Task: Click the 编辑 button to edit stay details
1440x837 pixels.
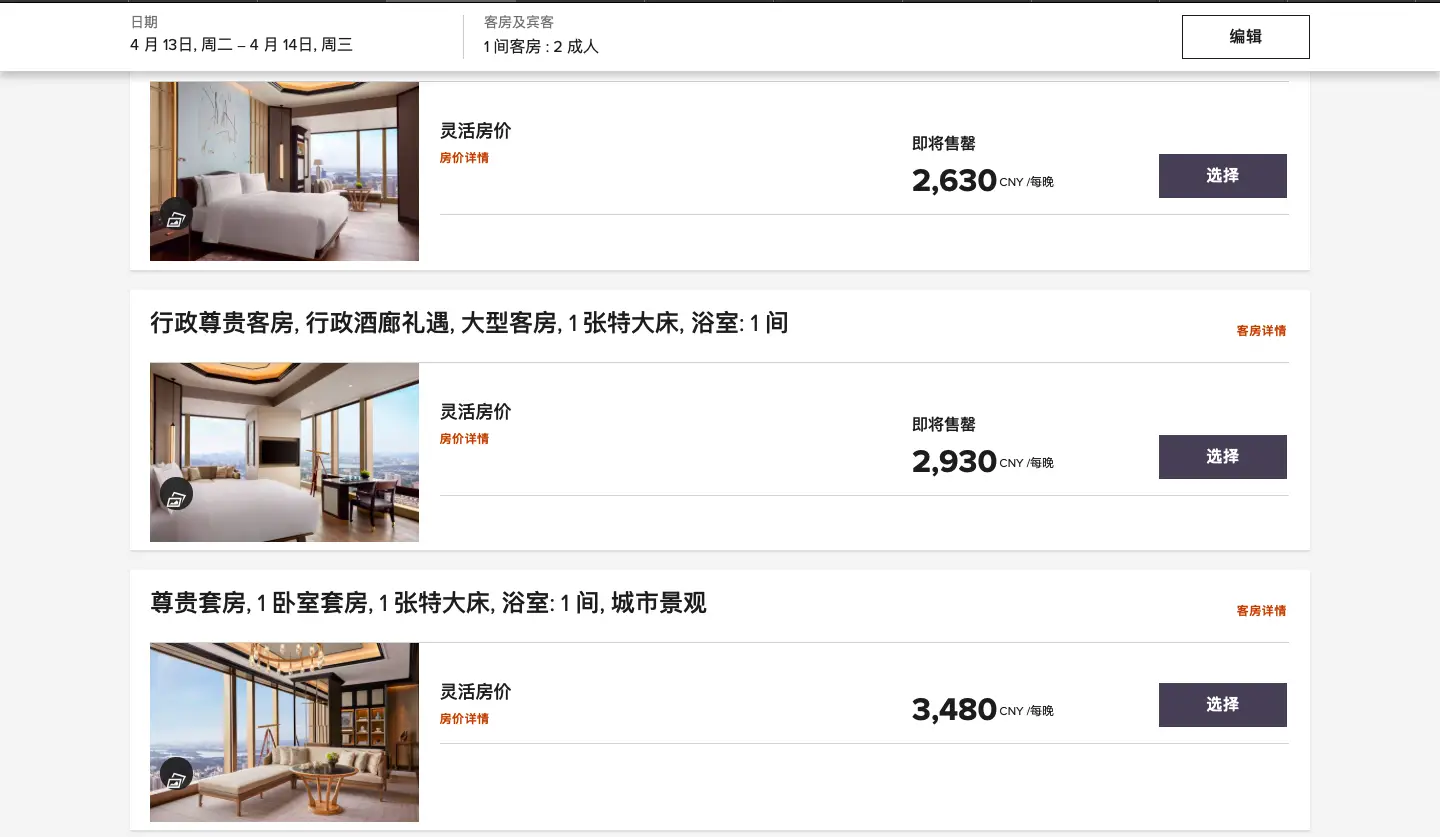Action: pyautogui.click(x=1245, y=36)
